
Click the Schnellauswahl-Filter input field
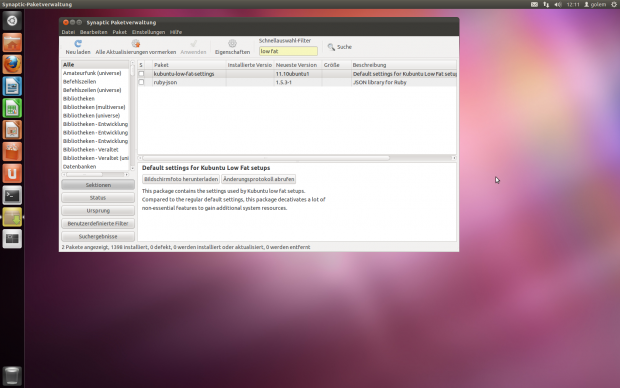[288, 51]
